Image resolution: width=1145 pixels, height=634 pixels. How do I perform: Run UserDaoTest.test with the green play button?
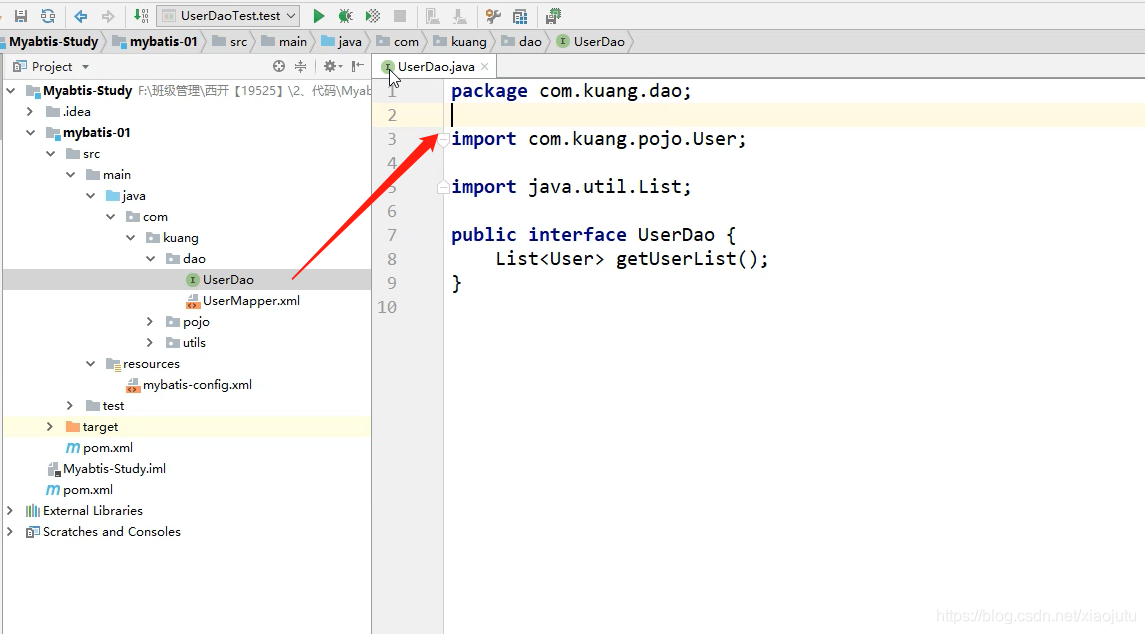coord(318,15)
